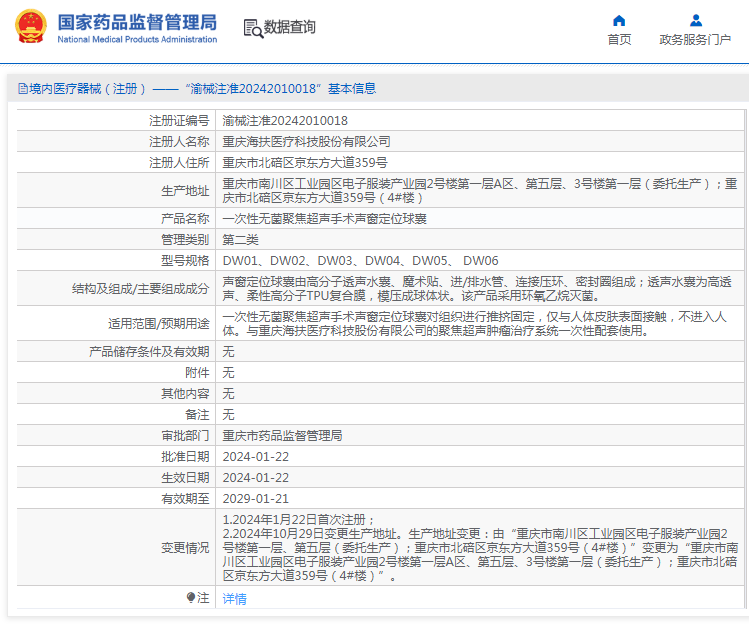Click the 批准日期 label cell
Screen dimensions: 749x626
pos(117,457)
